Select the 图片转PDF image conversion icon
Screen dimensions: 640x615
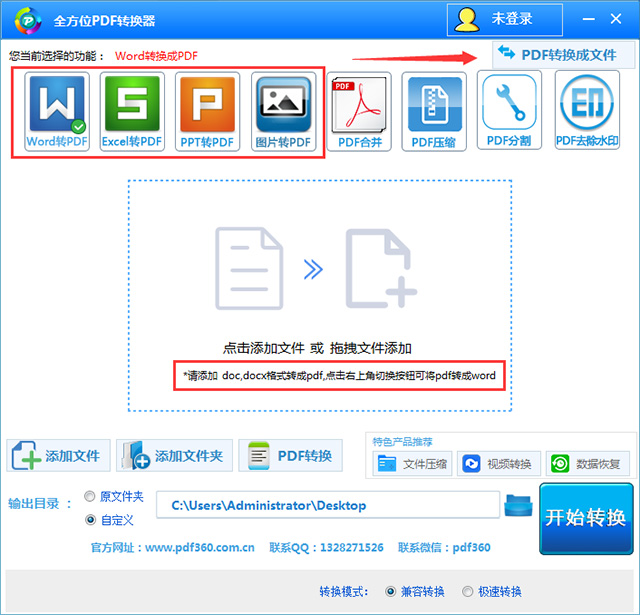point(283,112)
